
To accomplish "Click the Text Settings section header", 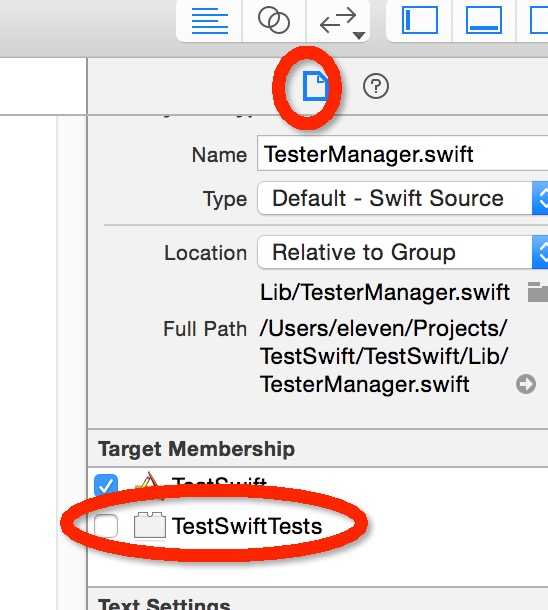I will tap(164, 603).
